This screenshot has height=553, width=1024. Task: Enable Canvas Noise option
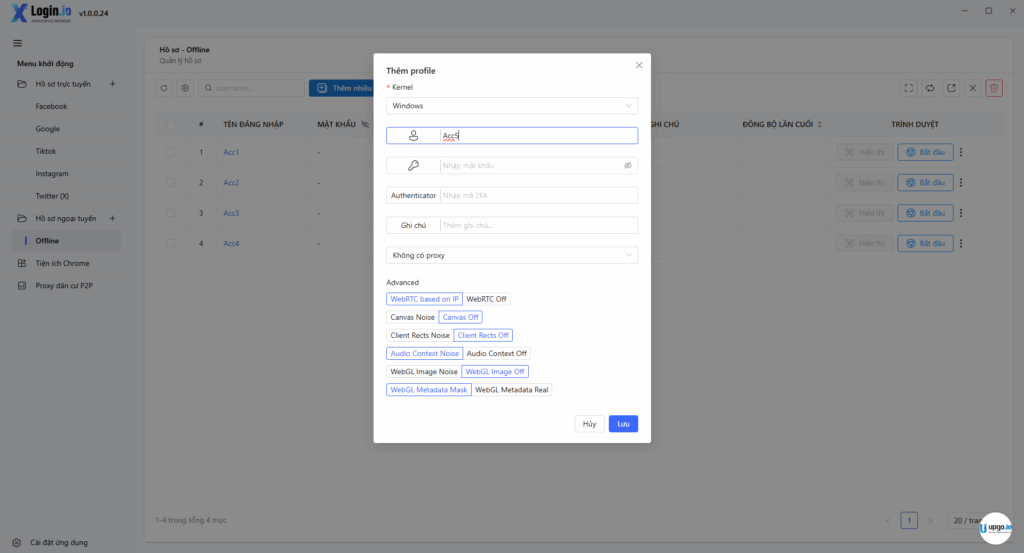pyautogui.click(x=412, y=317)
